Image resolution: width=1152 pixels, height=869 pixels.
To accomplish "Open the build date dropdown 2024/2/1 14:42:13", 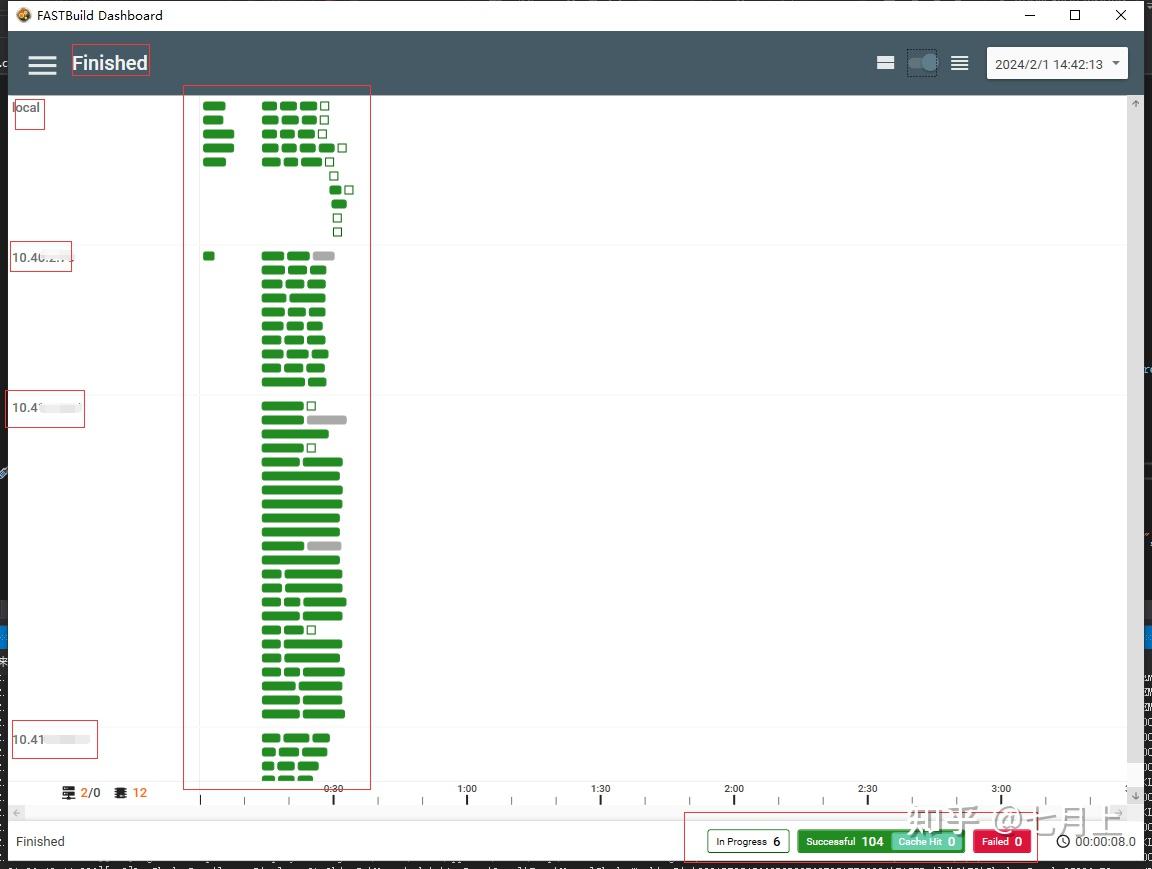I will tap(1056, 64).
